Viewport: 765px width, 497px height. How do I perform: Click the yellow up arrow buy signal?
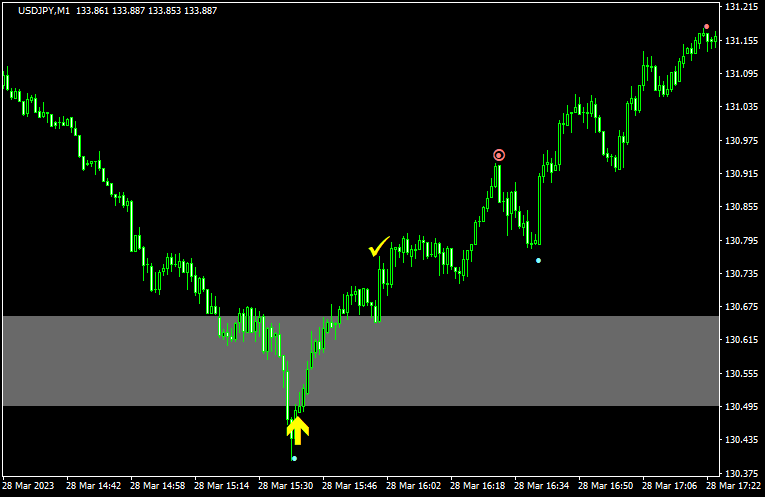(x=297, y=429)
